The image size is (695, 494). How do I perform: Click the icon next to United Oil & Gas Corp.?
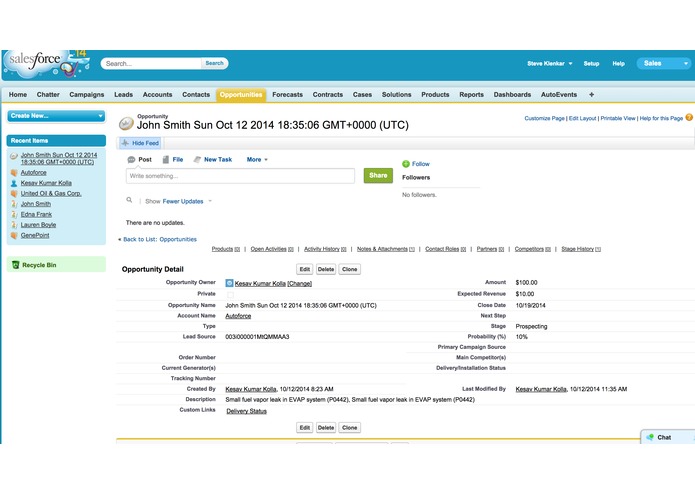click(14, 194)
